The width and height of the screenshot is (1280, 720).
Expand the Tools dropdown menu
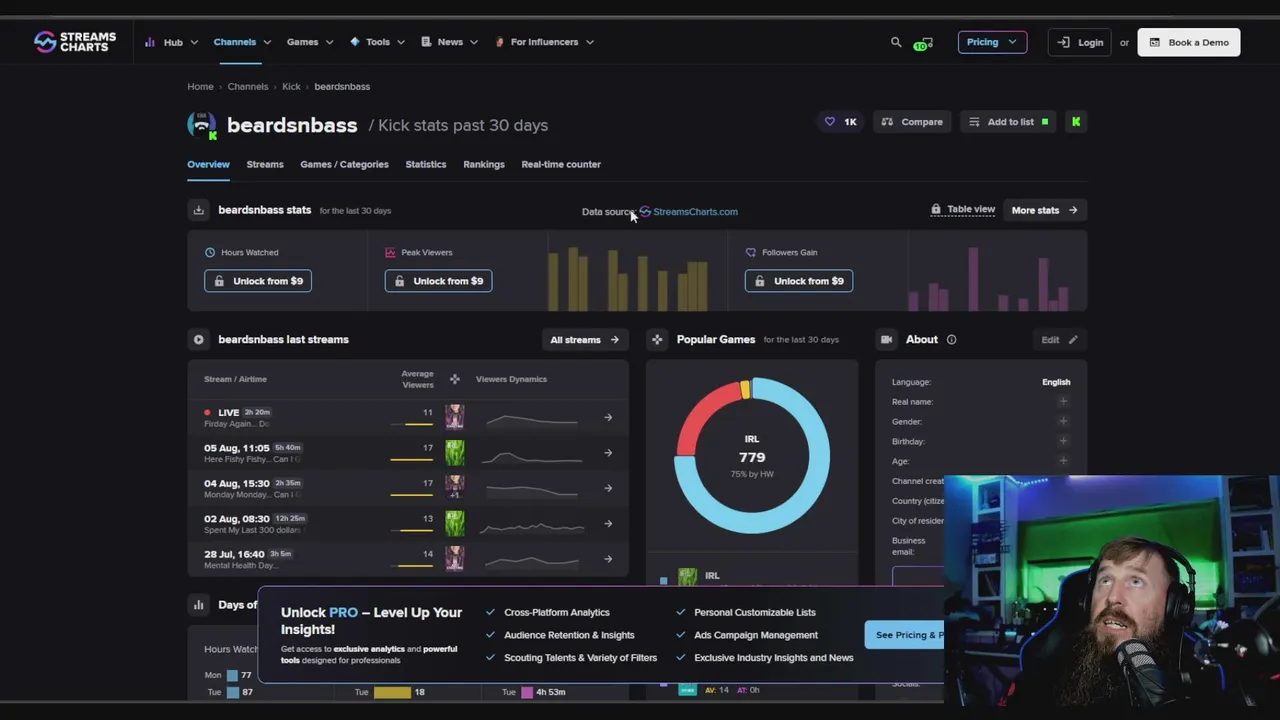pyautogui.click(x=377, y=42)
